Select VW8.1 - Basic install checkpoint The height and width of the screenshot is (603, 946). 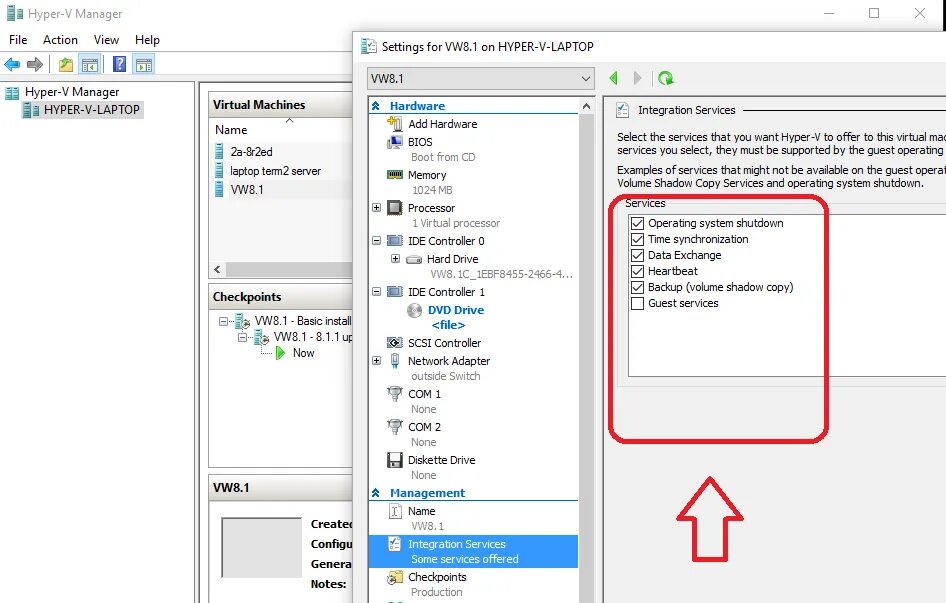point(303,321)
